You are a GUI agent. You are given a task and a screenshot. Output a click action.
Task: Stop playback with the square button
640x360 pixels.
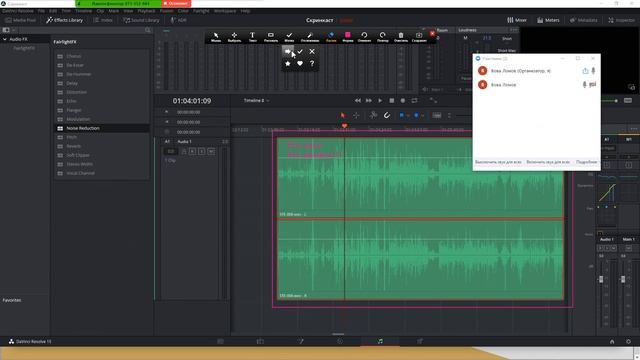tap(391, 100)
